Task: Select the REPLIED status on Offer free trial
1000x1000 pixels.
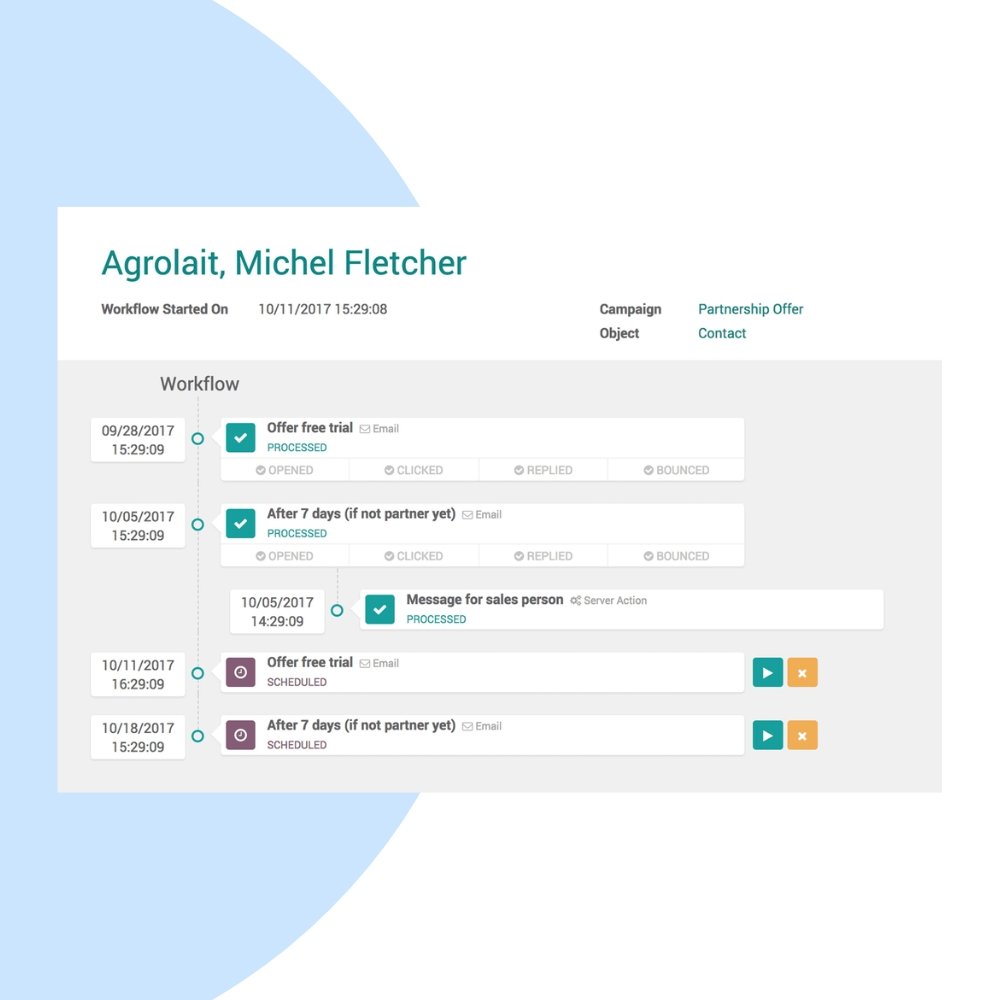Action: [542, 470]
